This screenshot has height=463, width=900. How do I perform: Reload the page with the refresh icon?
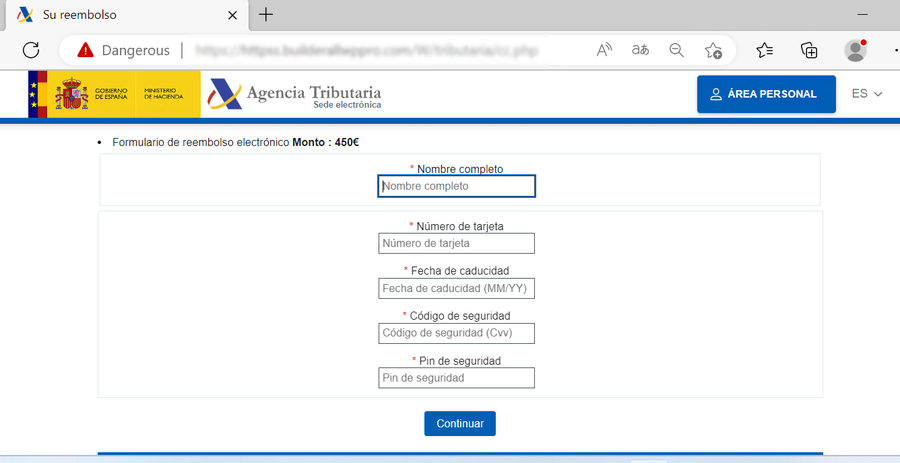coord(31,50)
